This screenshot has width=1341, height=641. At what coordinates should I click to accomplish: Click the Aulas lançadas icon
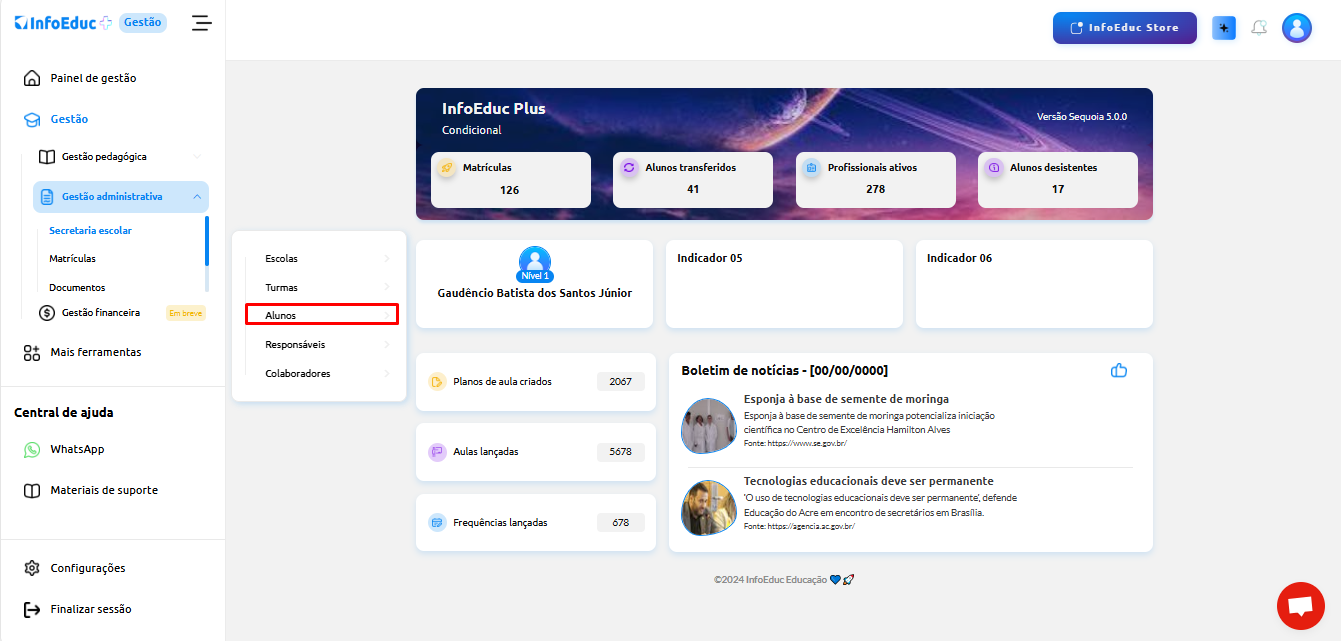[x=437, y=452]
